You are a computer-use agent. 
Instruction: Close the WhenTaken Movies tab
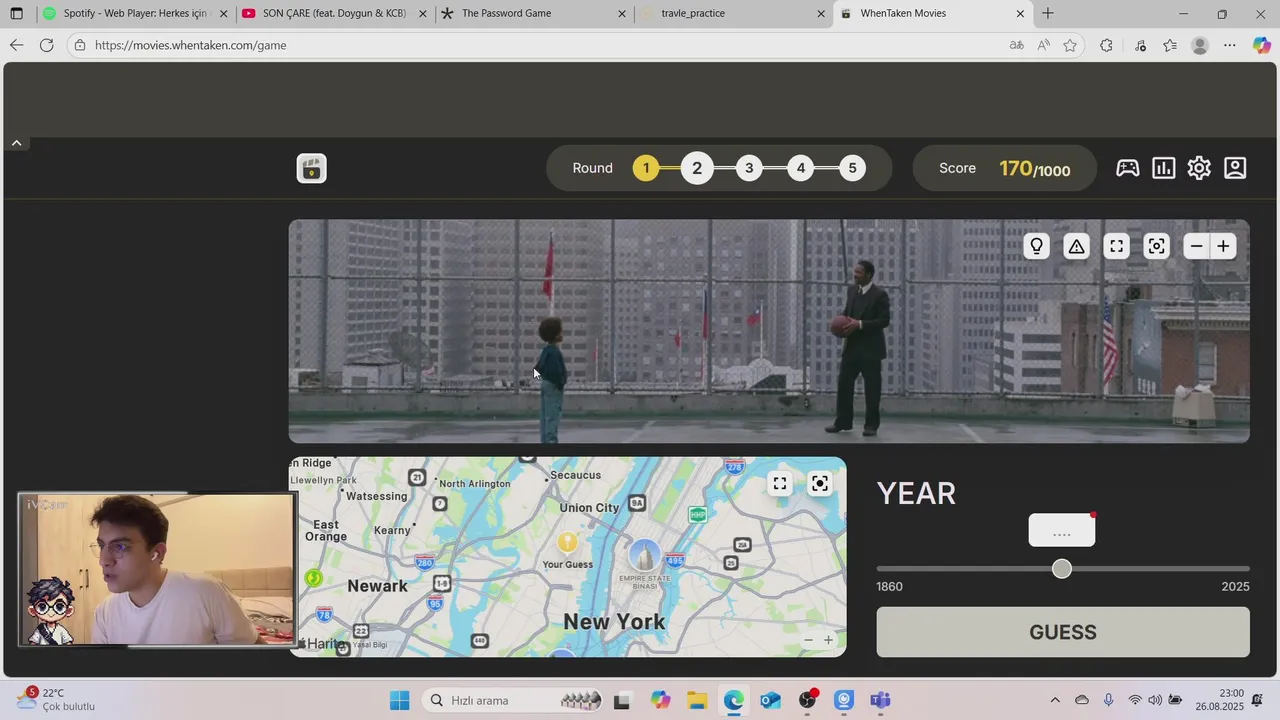(1020, 14)
